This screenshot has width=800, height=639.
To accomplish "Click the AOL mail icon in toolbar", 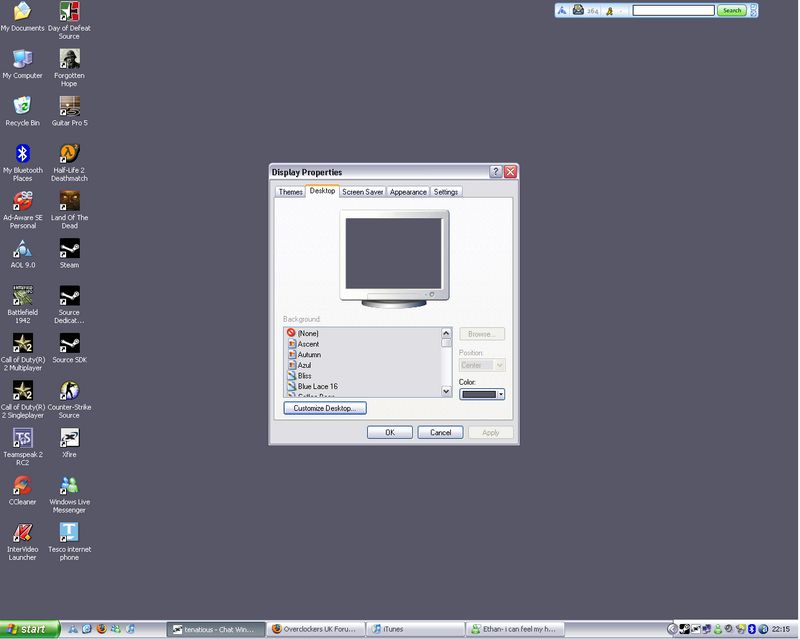I will pyautogui.click(x=579, y=10).
